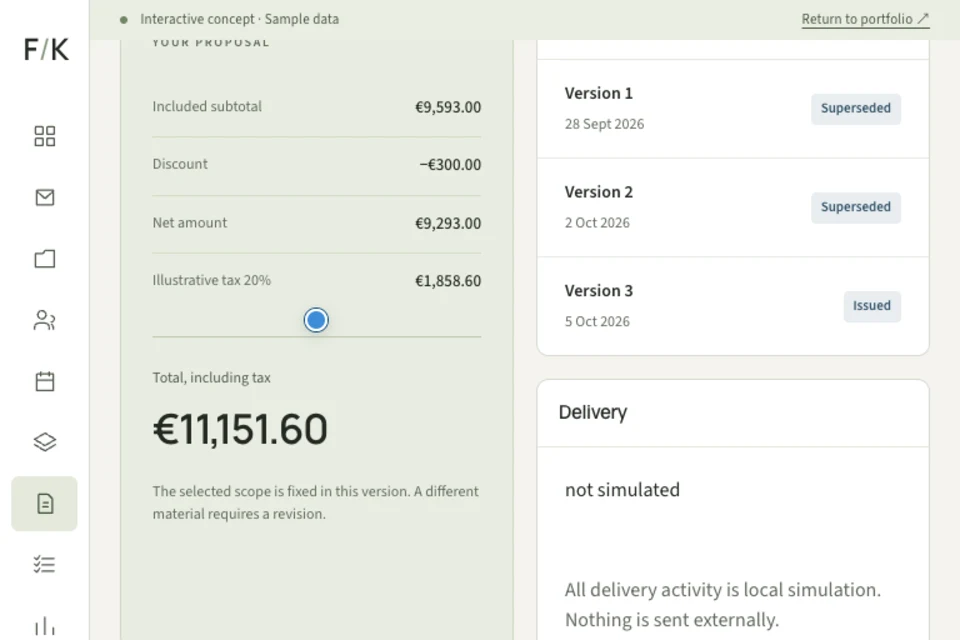Viewport: 960px width, 640px height.
Task: Open the people contacts icon
Action: (x=45, y=320)
